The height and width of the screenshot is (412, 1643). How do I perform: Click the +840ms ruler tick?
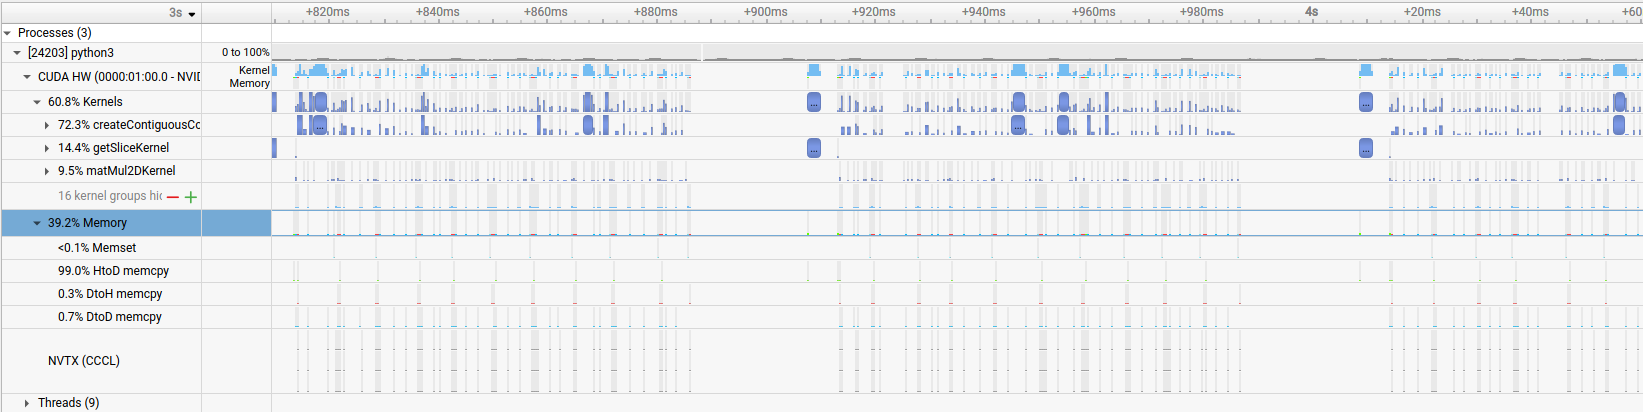click(x=437, y=12)
